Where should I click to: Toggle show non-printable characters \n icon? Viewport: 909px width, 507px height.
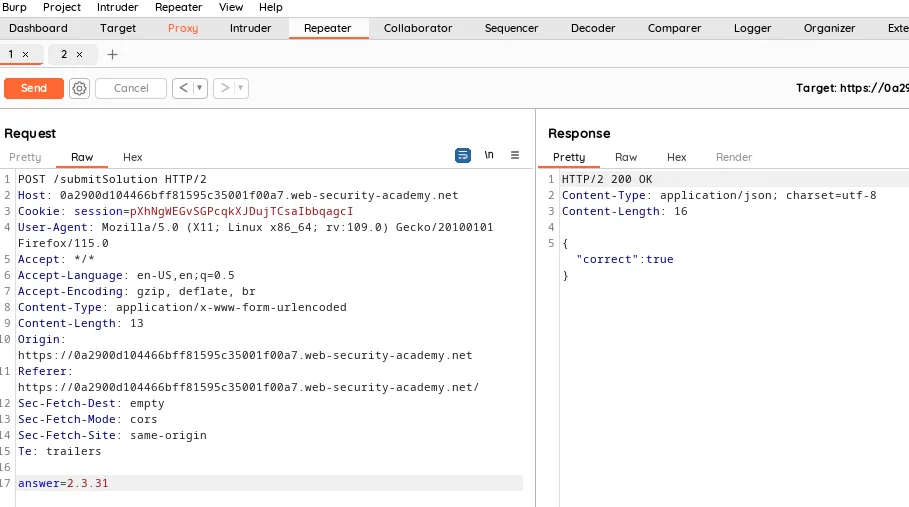(x=489, y=155)
